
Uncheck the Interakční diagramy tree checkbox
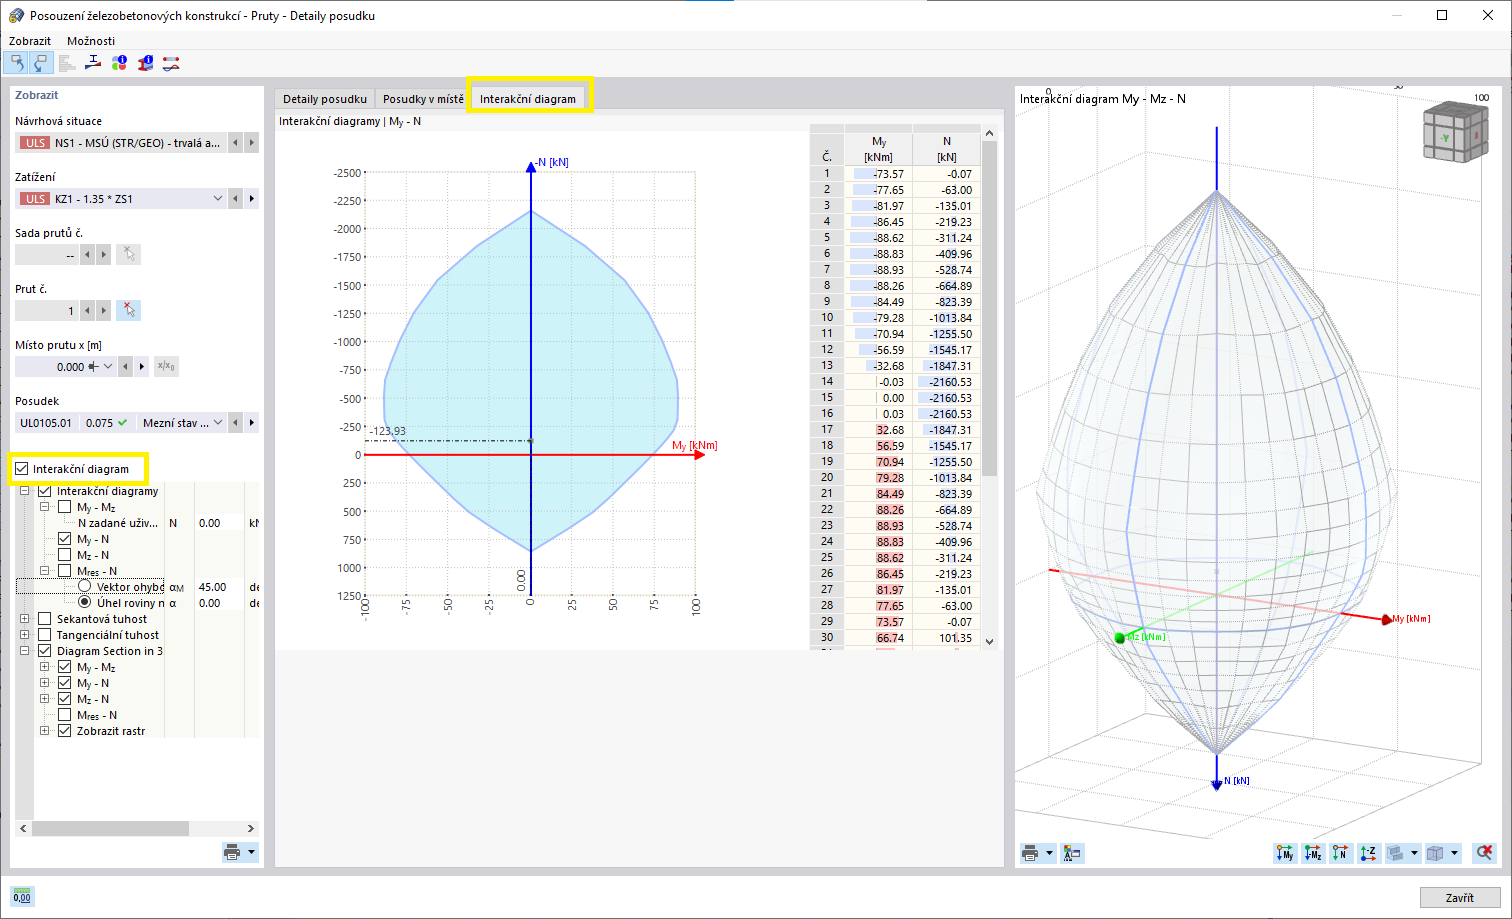45,491
